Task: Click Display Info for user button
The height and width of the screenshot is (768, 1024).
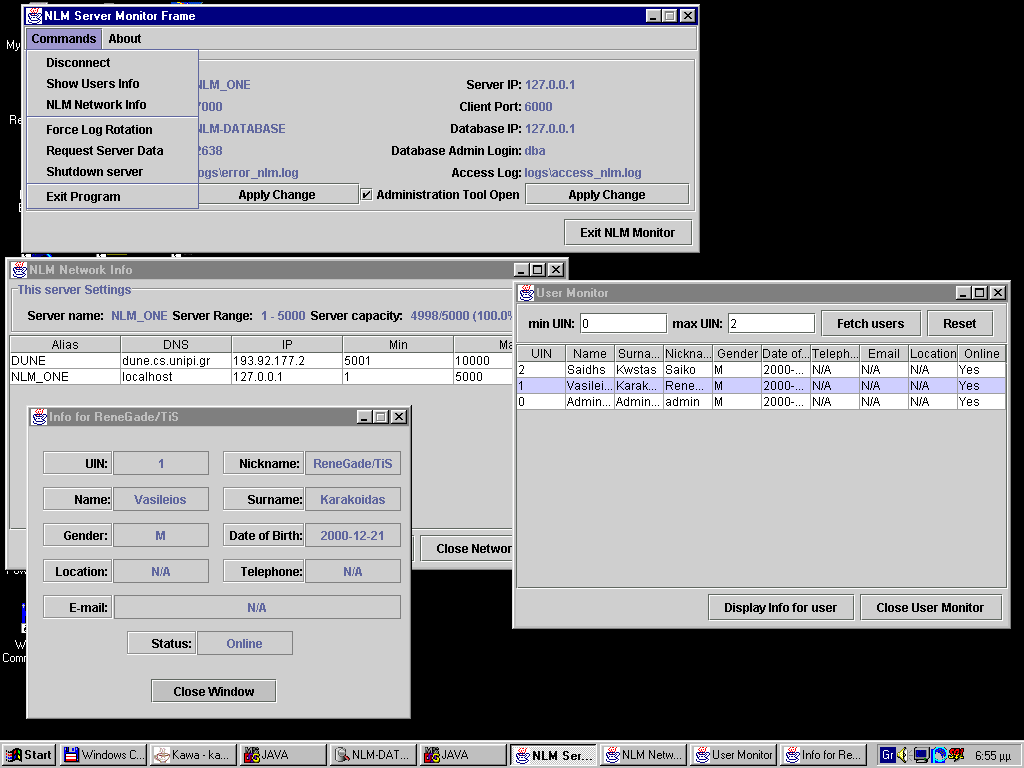Action: [x=780, y=607]
